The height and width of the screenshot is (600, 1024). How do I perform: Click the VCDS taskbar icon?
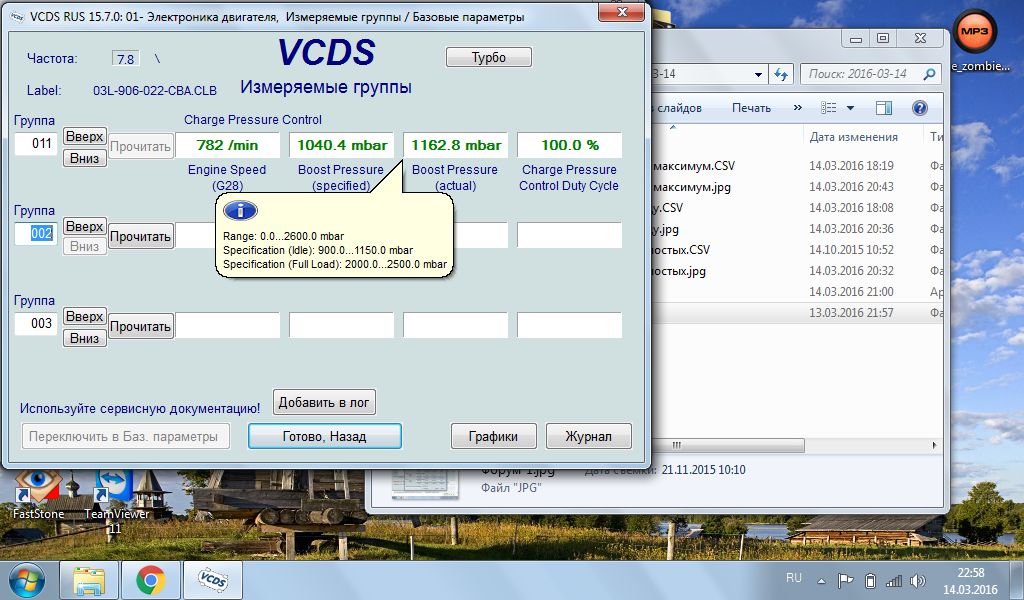212,580
